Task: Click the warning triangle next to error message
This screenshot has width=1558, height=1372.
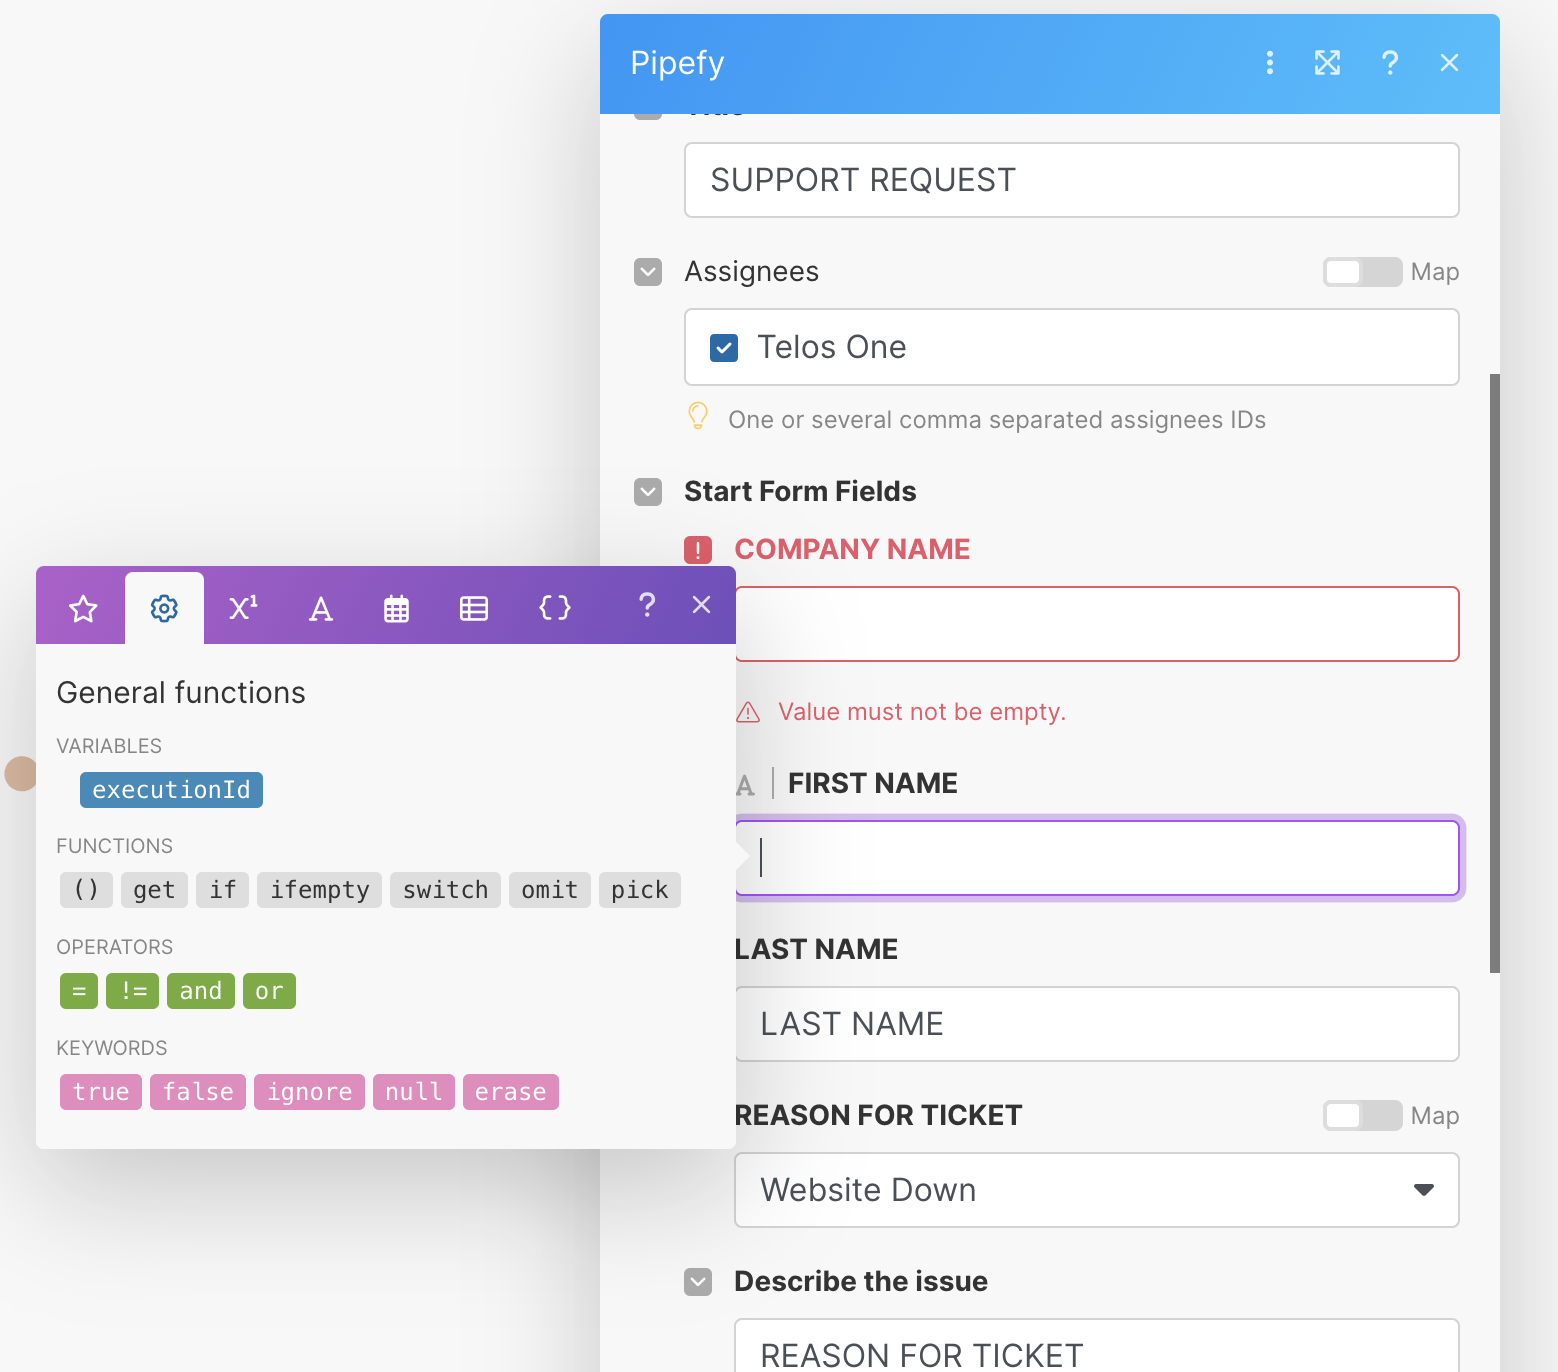Action: pyautogui.click(x=748, y=712)
